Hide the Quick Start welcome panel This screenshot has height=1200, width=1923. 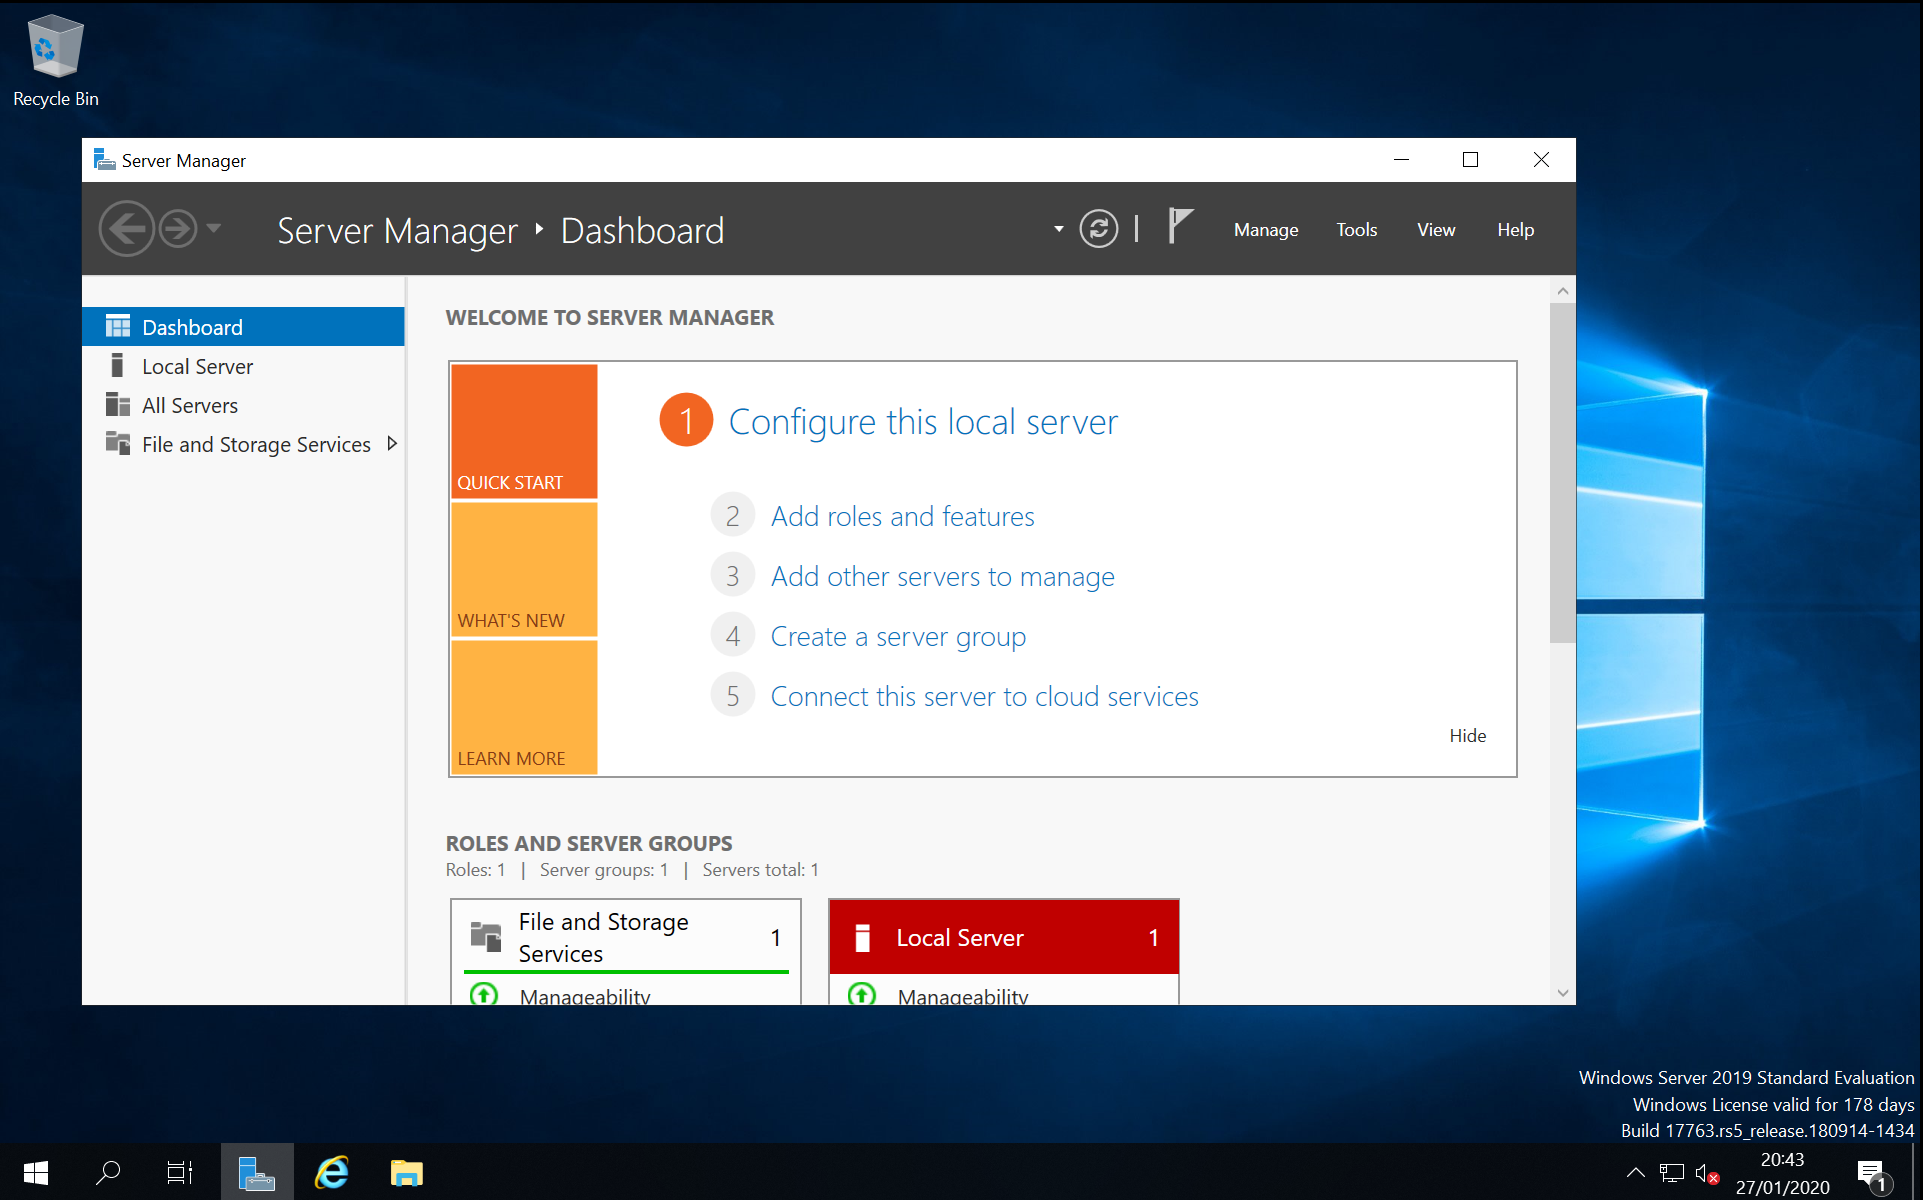(1467, 734)
